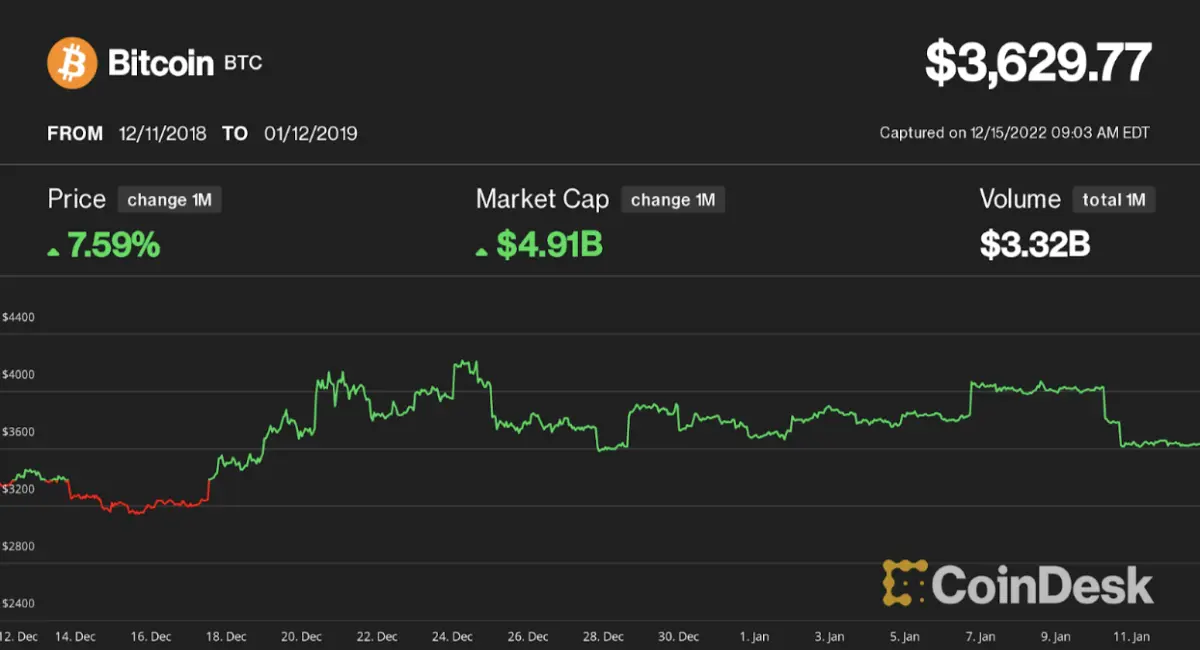Click the "30. Dec" x-axis label
The height and width of the screenshot is (650, 1200).
point(678,636)
